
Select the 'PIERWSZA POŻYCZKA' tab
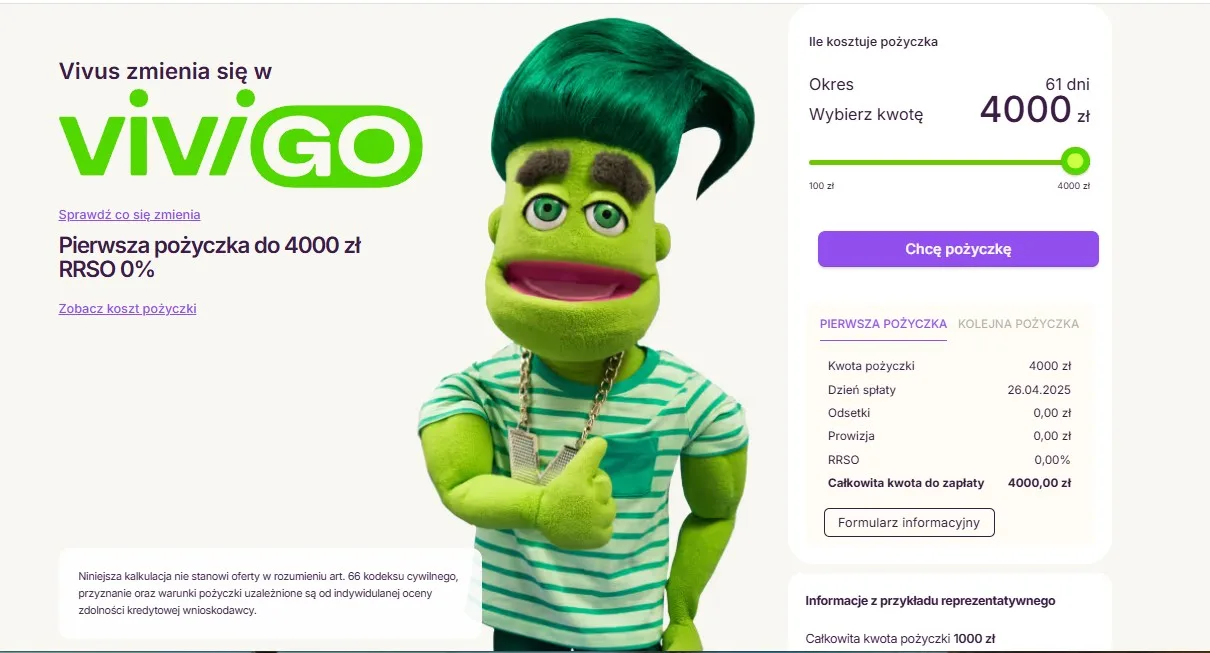click(x=883, y=324)
